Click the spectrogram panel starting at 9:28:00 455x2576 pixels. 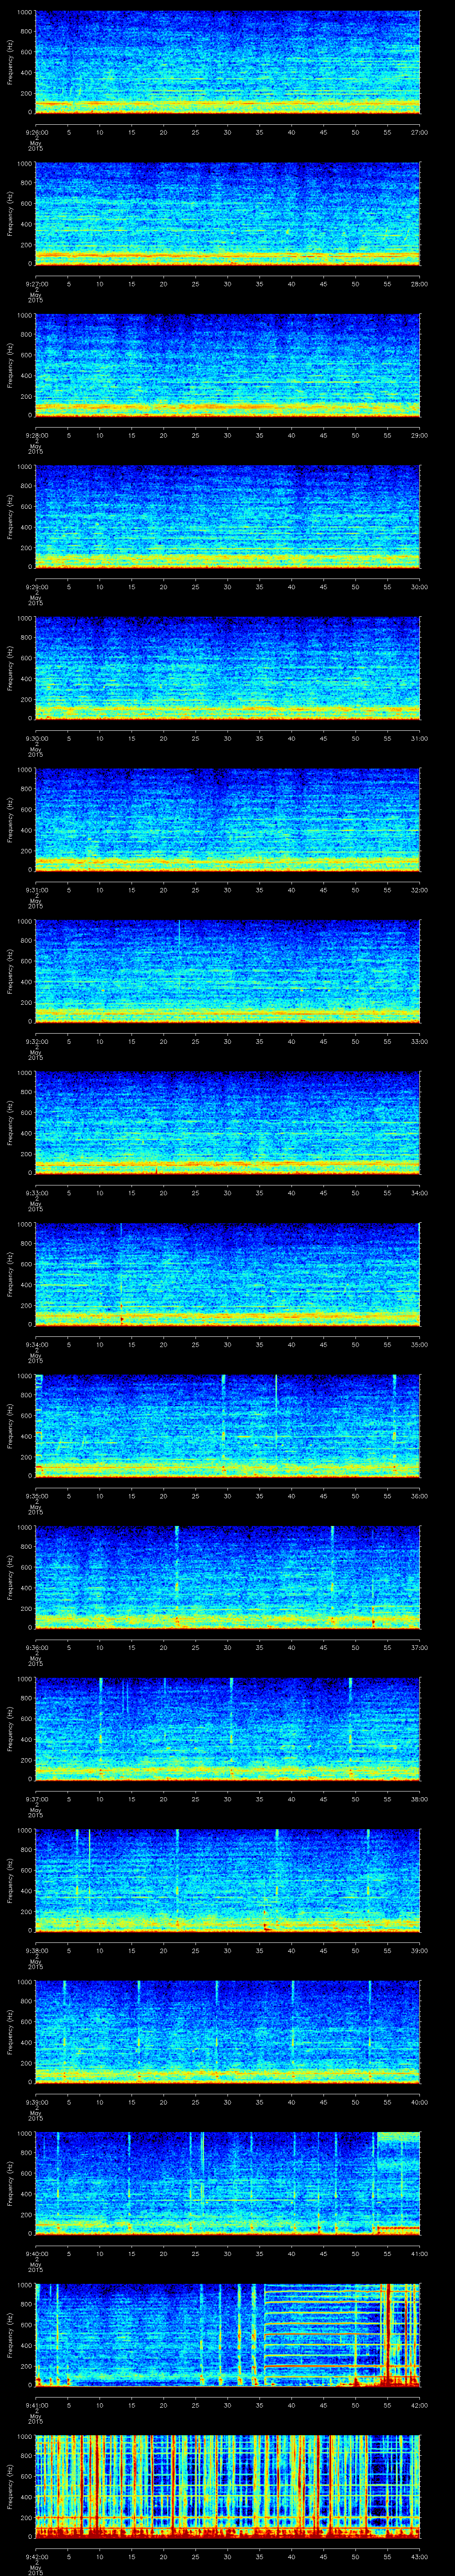[x=227, y=365]
